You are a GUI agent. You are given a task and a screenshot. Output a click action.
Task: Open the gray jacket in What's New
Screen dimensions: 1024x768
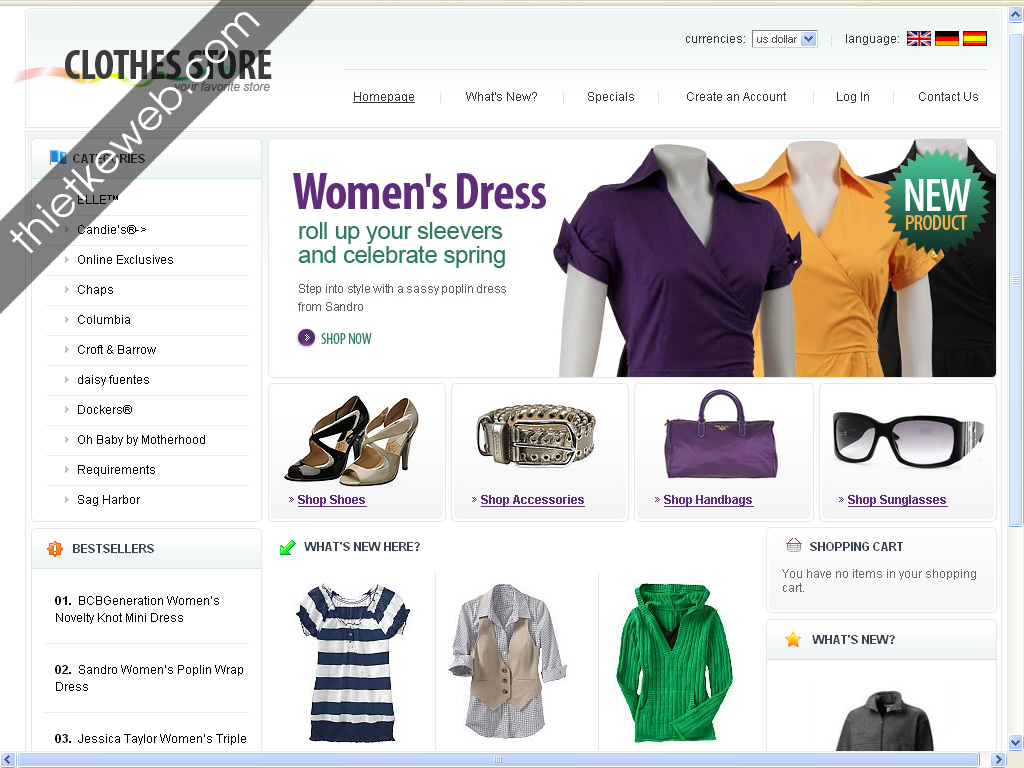[884, 721]
